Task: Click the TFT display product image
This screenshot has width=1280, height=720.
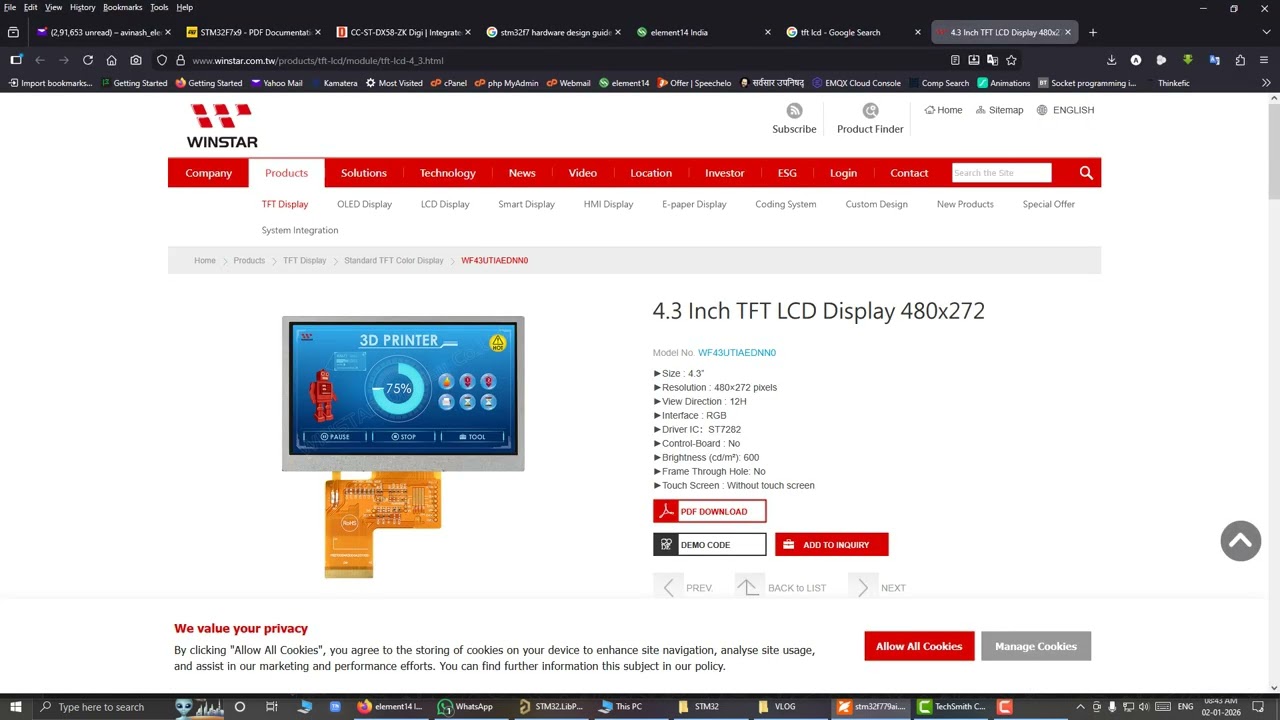Action: pyautogui.click(x=403, y=446)
